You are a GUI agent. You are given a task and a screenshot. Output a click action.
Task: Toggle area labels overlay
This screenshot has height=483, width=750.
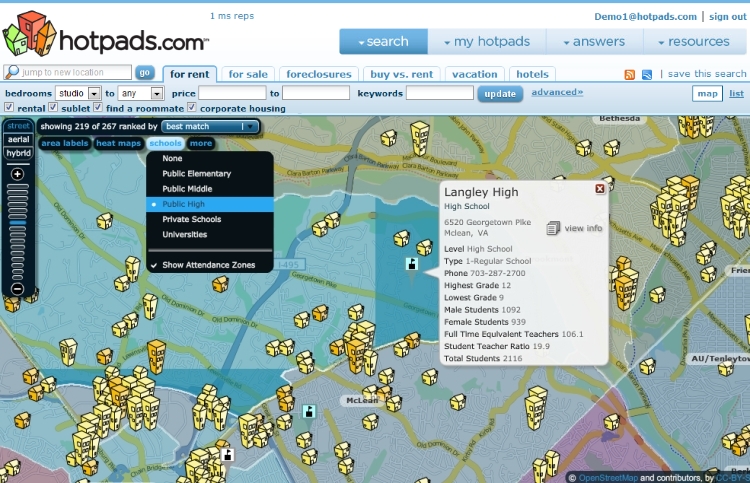(65, 143)
